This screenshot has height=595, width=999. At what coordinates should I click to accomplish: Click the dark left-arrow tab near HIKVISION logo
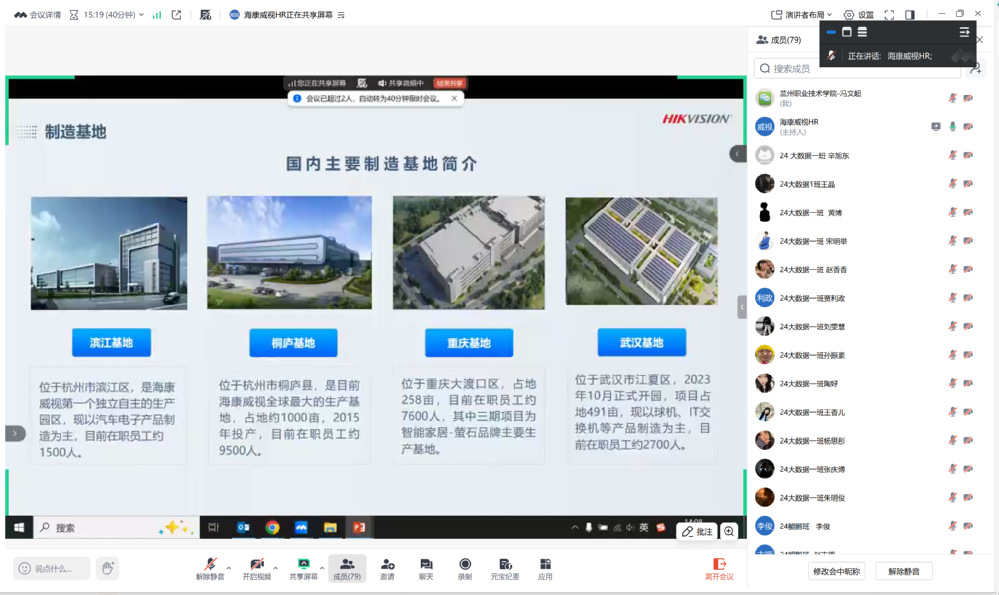(737, 154)
